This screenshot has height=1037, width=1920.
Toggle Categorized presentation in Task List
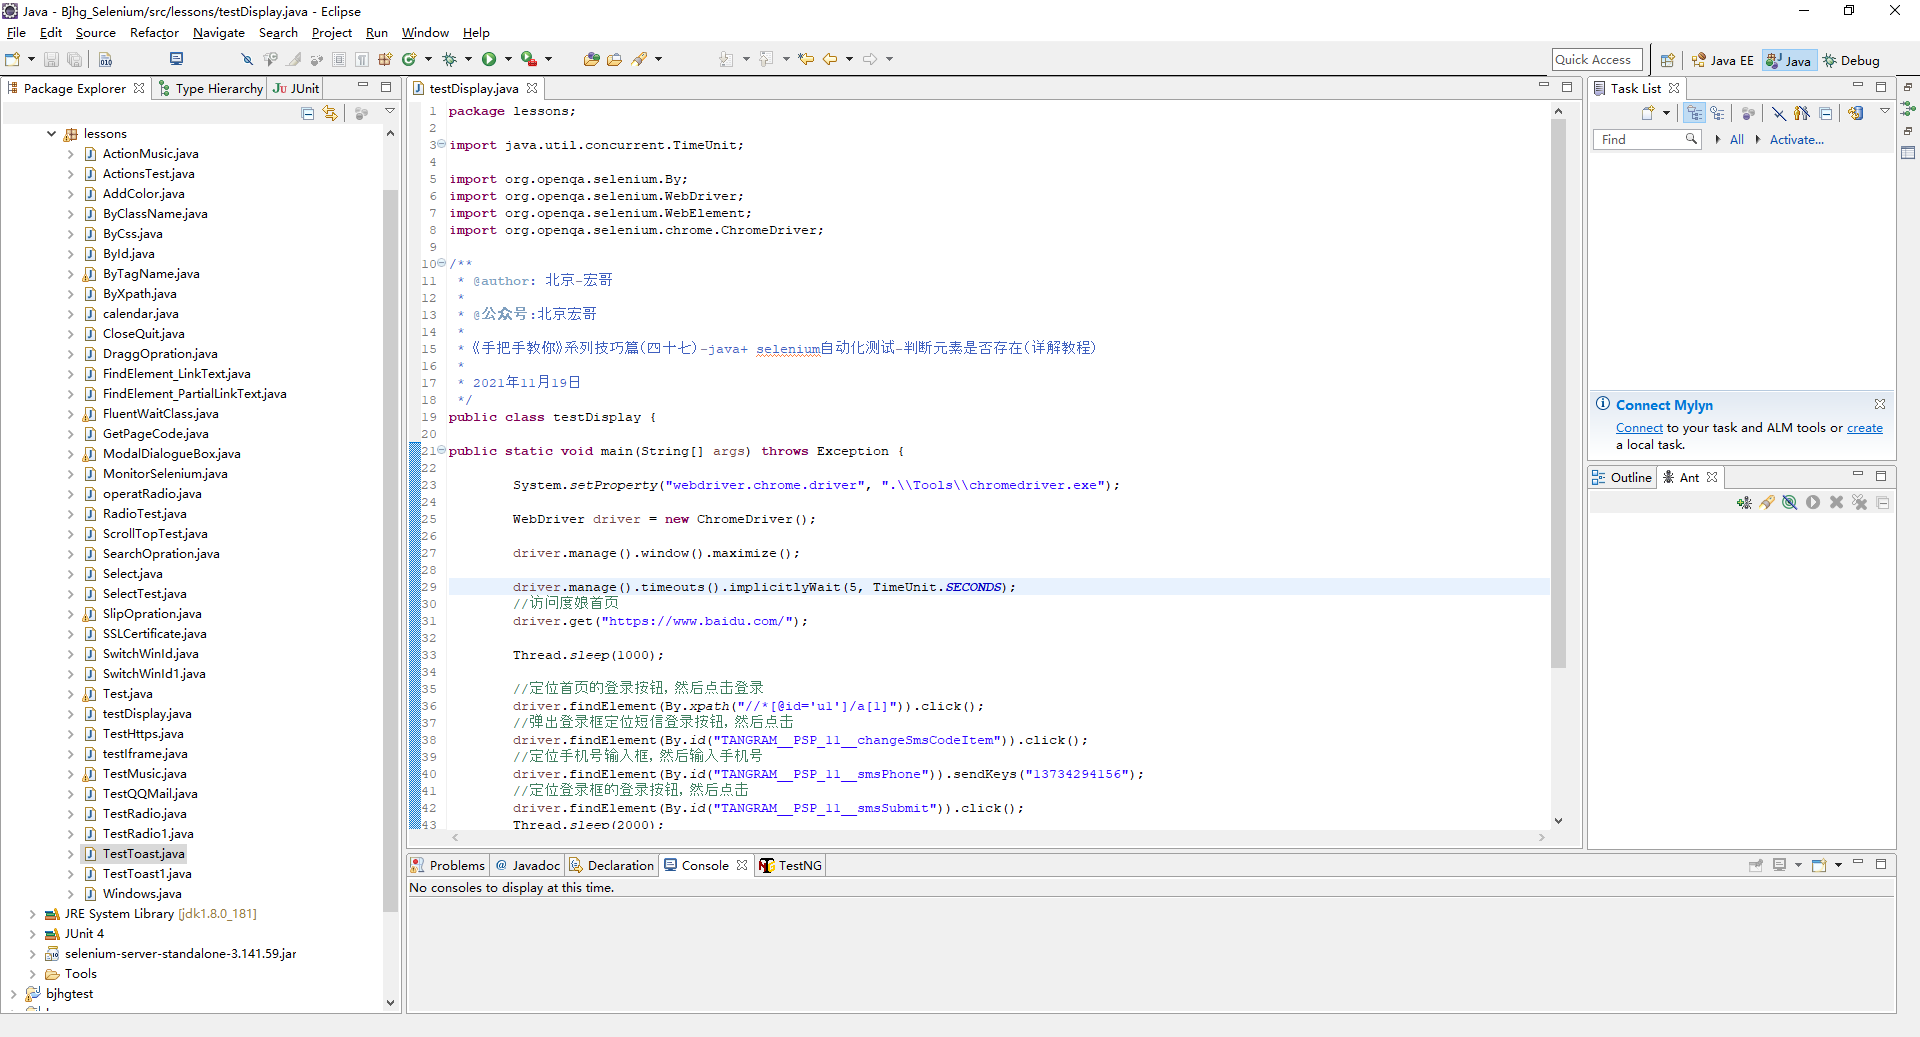[x=1694, y=114]
